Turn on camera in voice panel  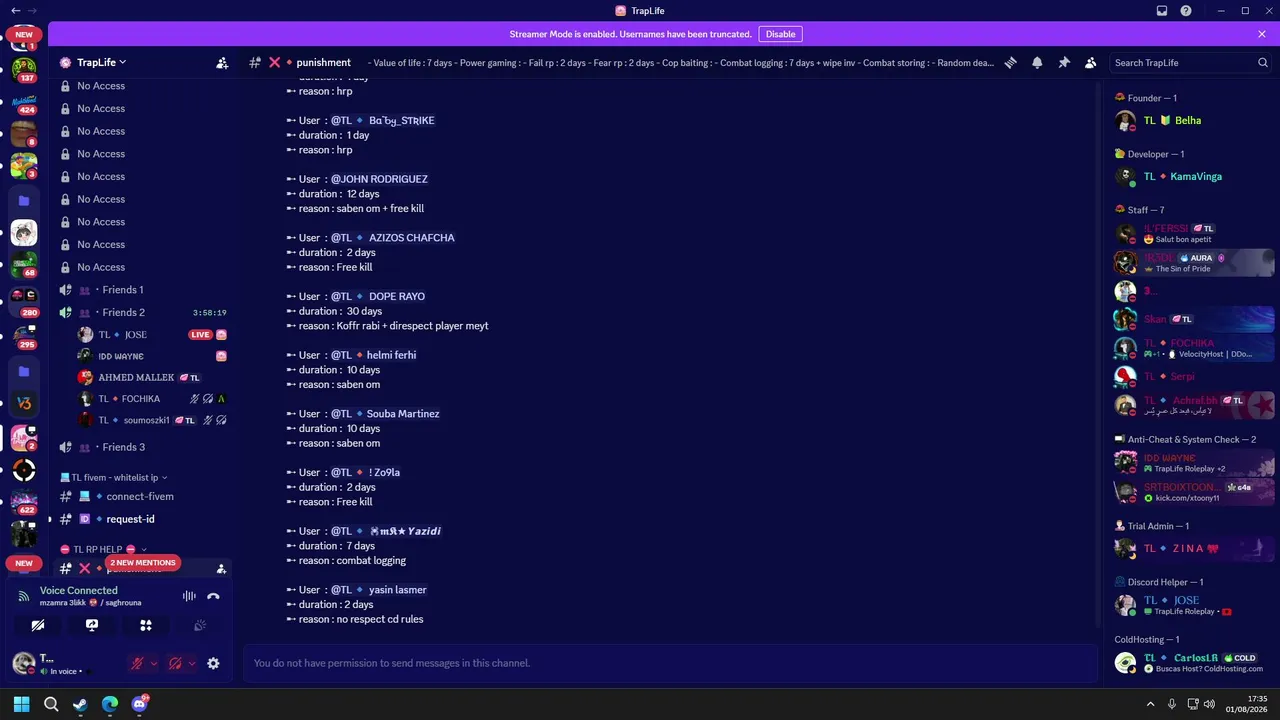pos(38,625)
